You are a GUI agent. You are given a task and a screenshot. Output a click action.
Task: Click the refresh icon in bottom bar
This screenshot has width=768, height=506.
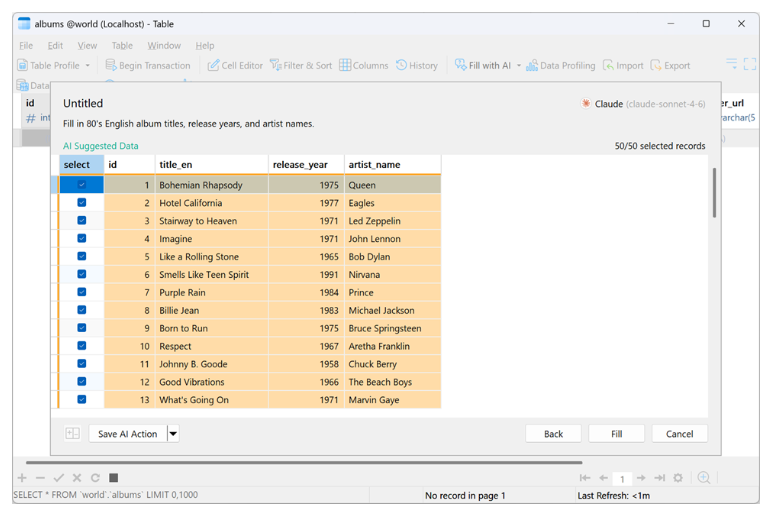point(96,478)
